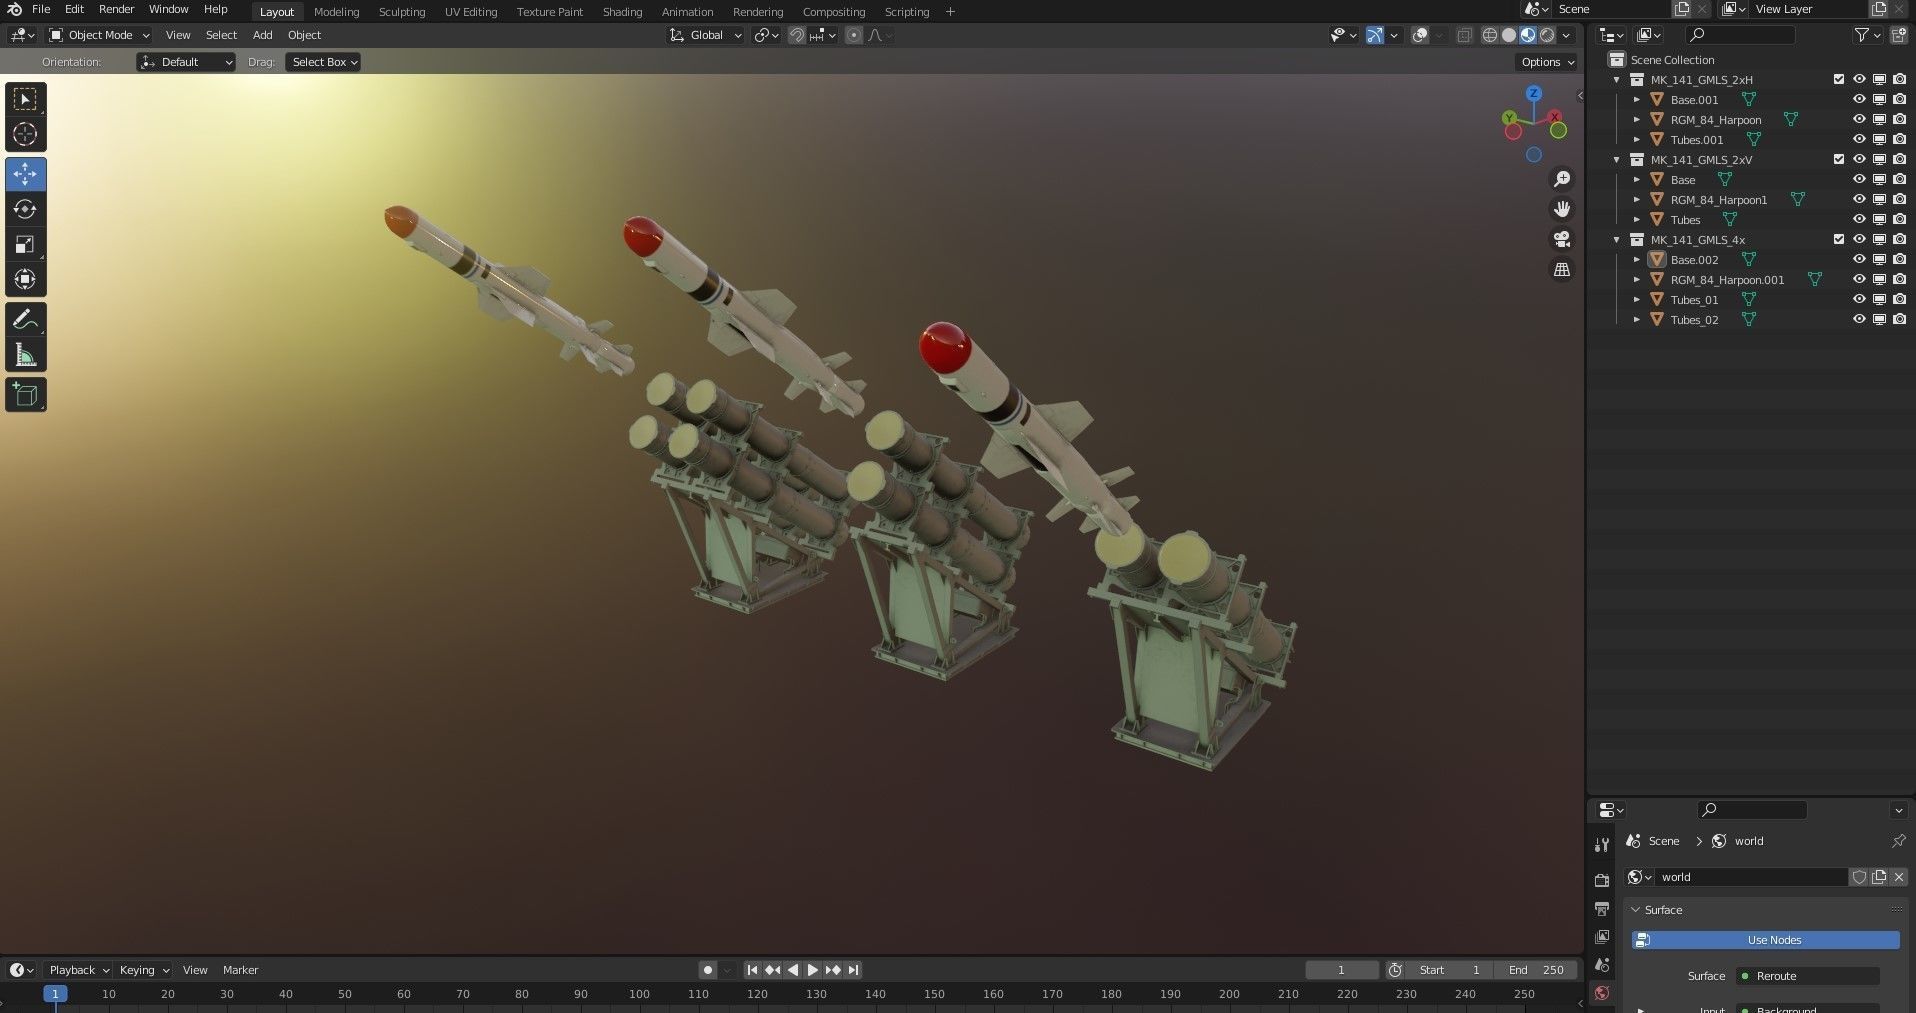This screenshot has width=1916, height=1013.
Task: Toggle auto keying record button
Action: [x=708, y=970]
